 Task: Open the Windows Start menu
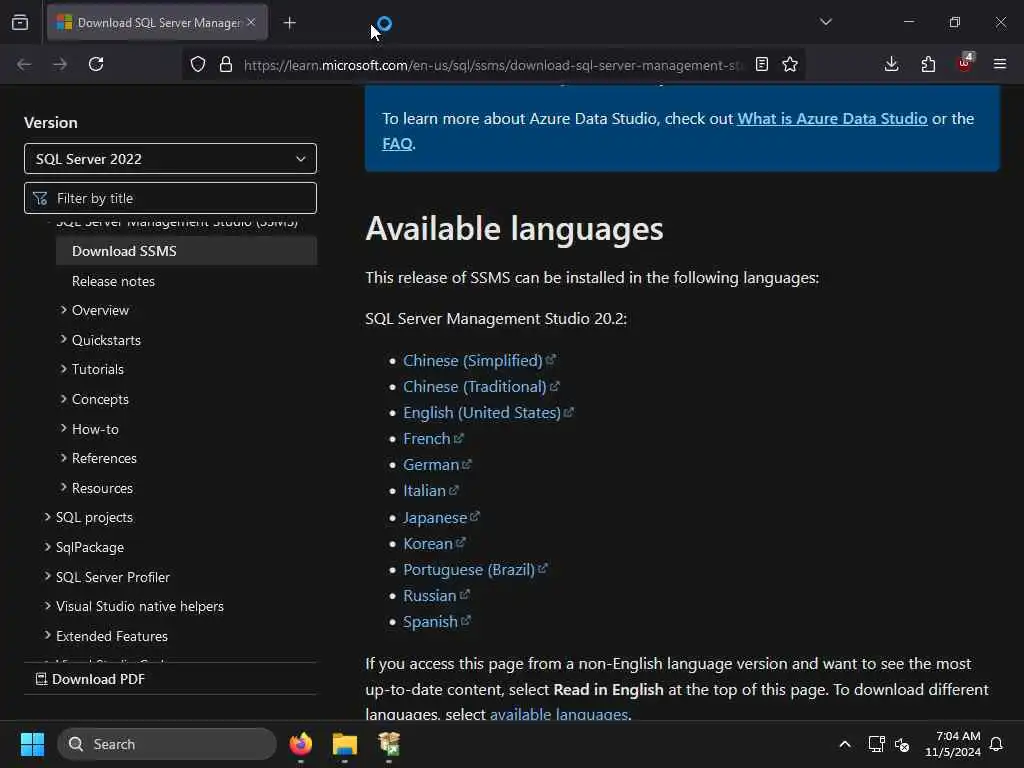32,744
